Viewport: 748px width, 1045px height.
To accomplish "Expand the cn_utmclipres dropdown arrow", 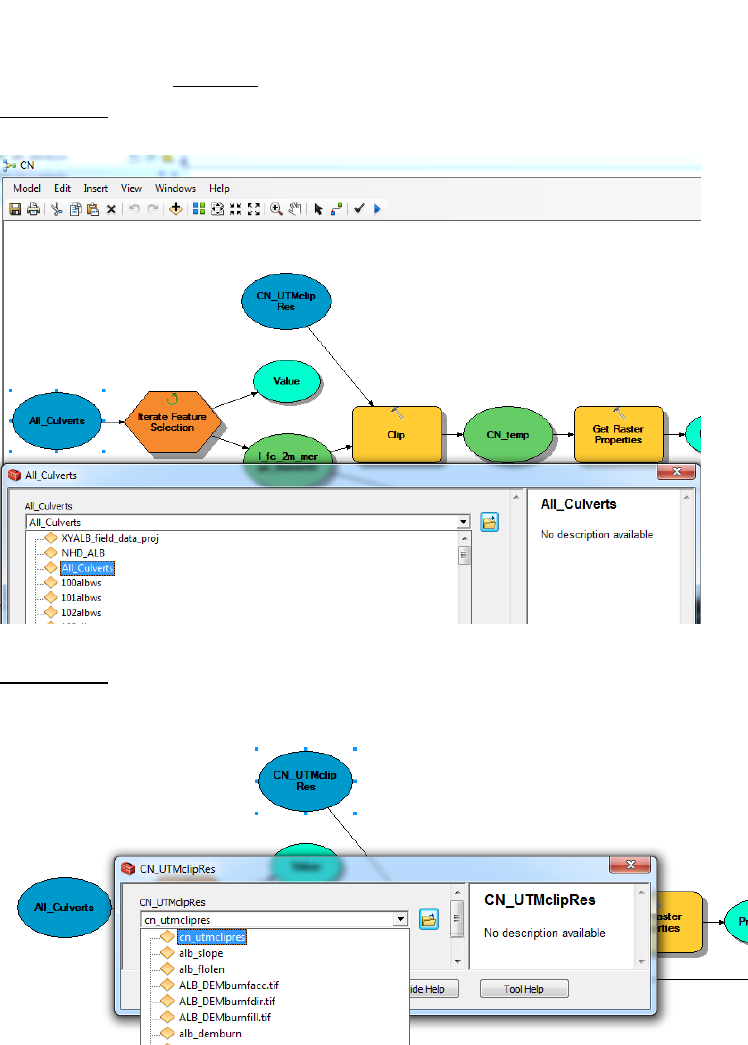I will (401, 920).
